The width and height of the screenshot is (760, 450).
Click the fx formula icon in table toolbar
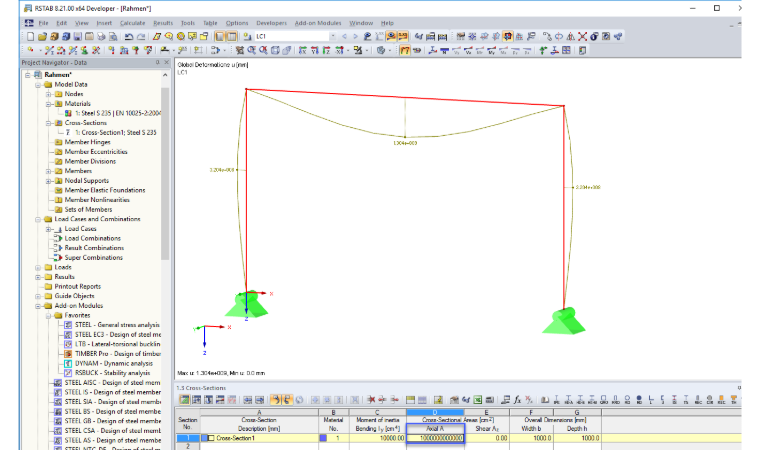click(x=517, y=400)
